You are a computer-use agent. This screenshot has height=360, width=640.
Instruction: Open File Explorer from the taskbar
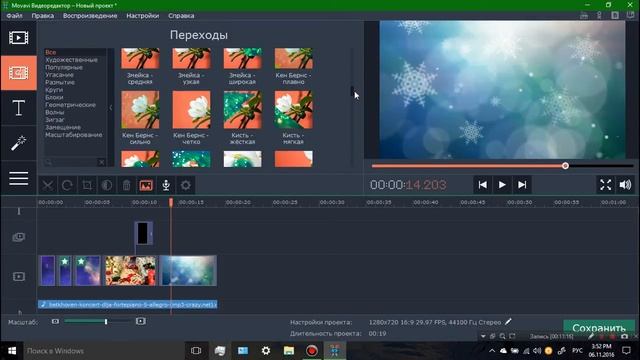289,351
